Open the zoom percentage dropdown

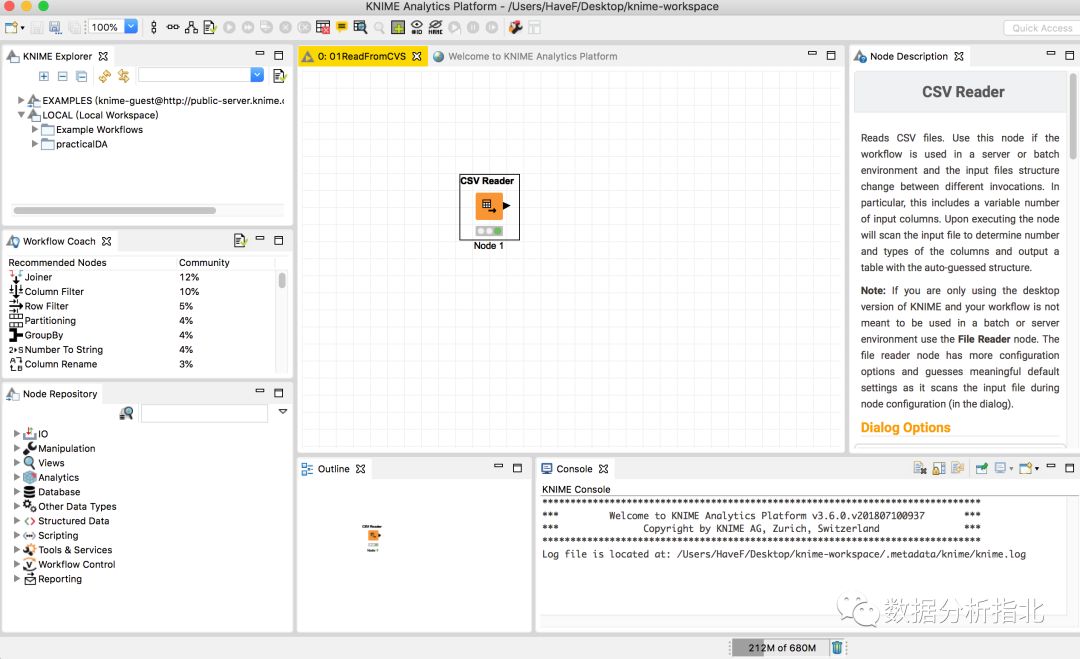point(131,27)
